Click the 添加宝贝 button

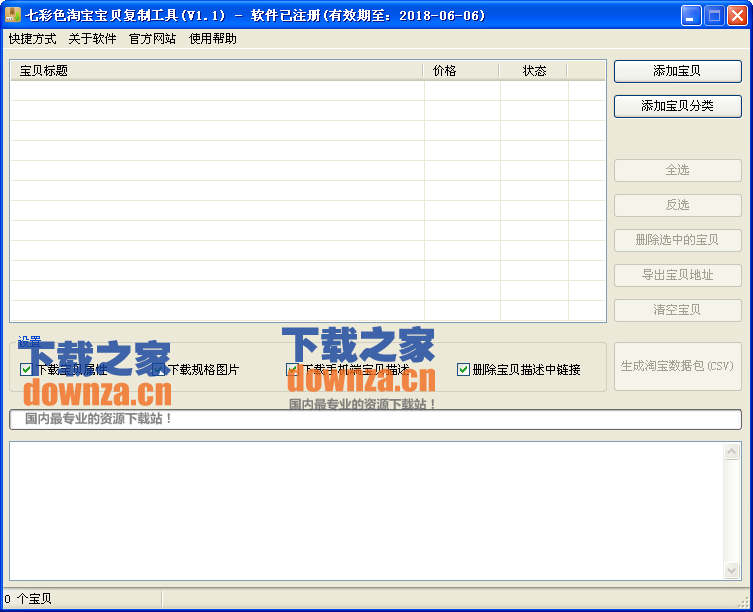(x=678, y=71)
